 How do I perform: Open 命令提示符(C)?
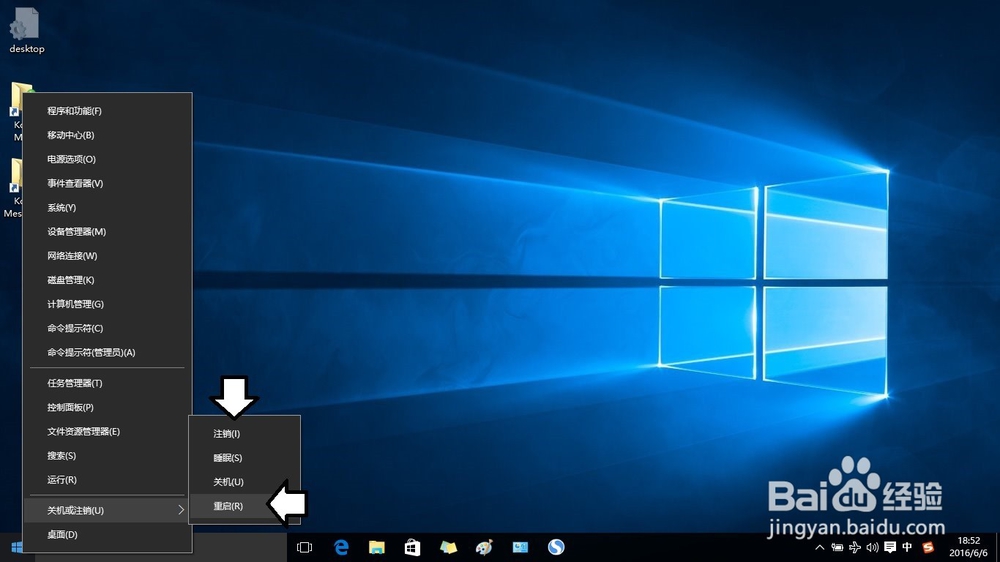(107, 329)
